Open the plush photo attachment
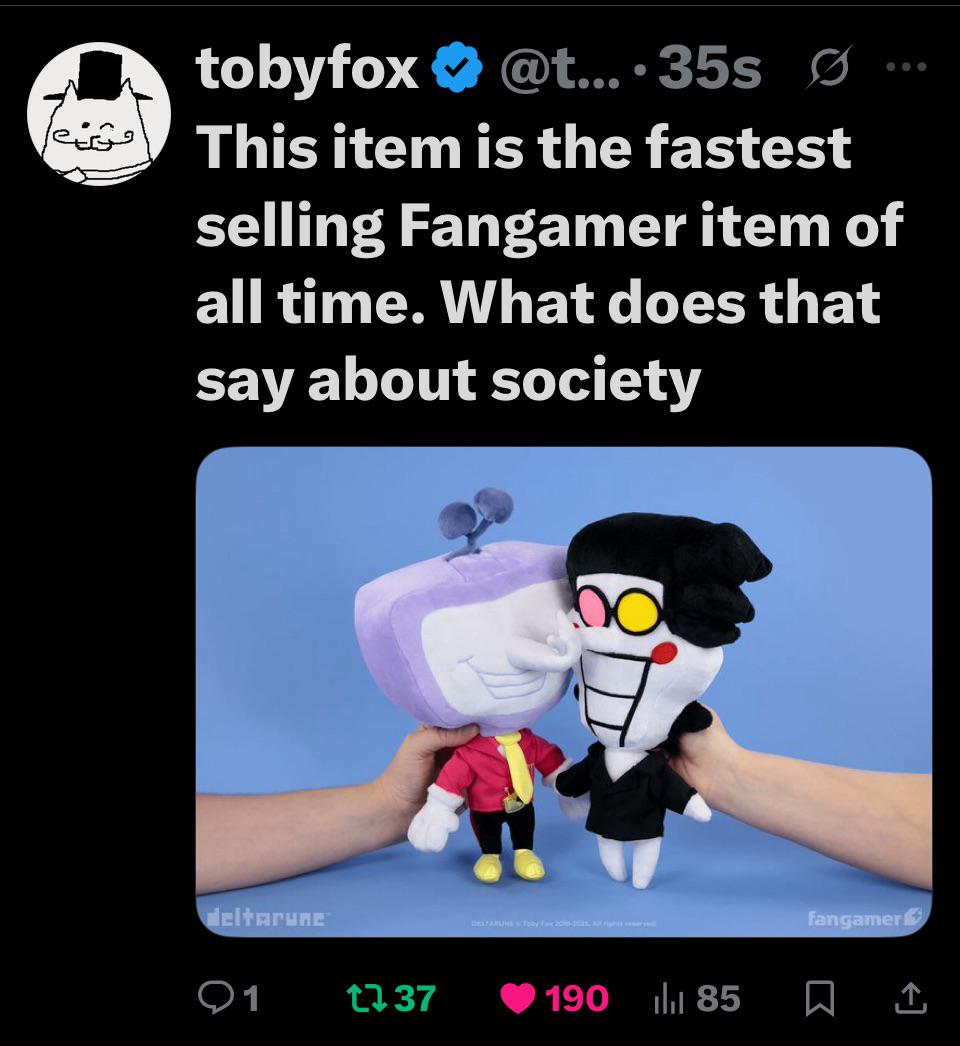This screenshot has width=960, height=1046. pyautogui.click(x=564, y=692)
